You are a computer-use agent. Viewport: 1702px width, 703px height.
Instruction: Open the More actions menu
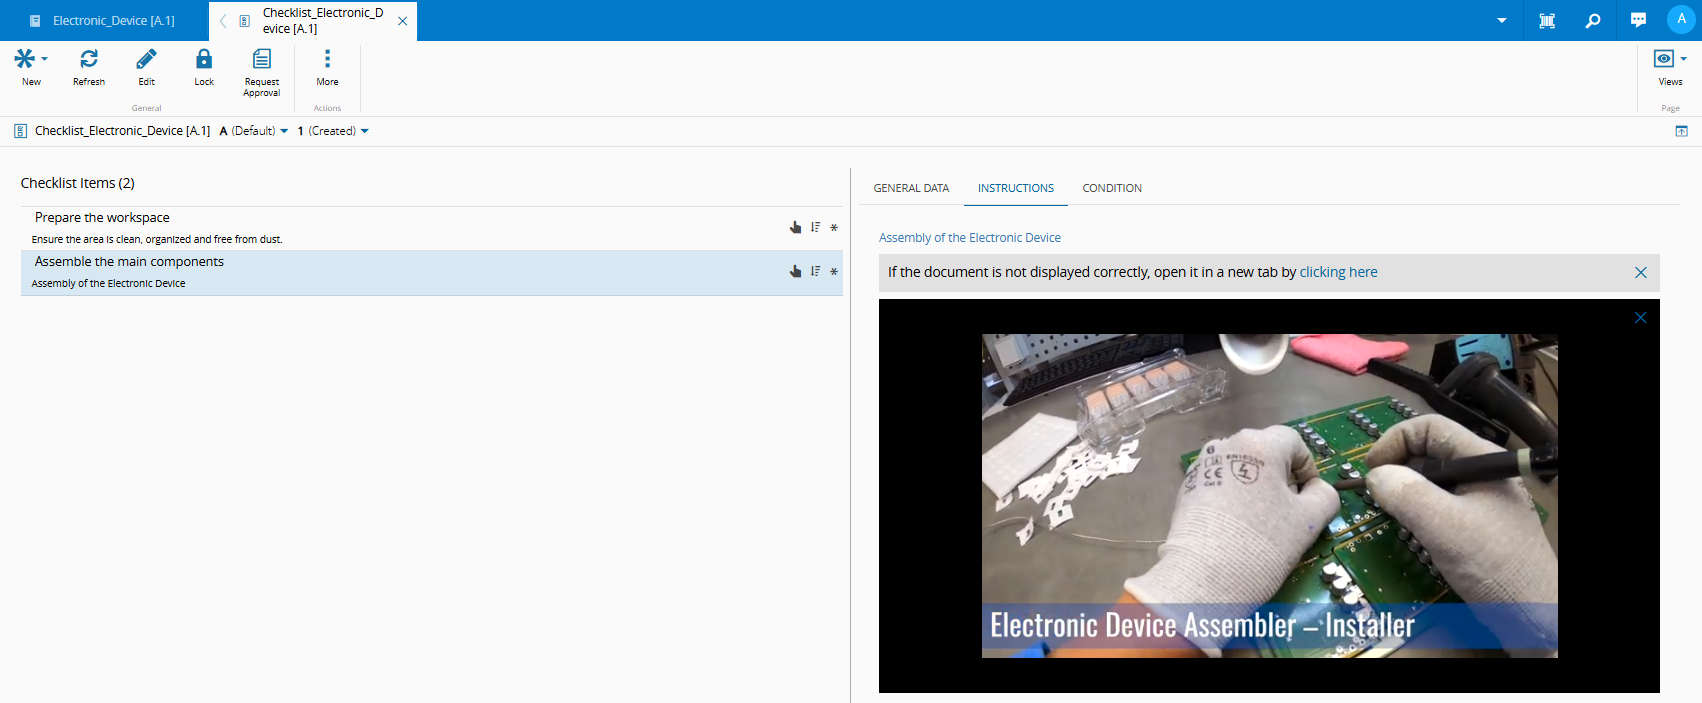click(x=327, y=60)
